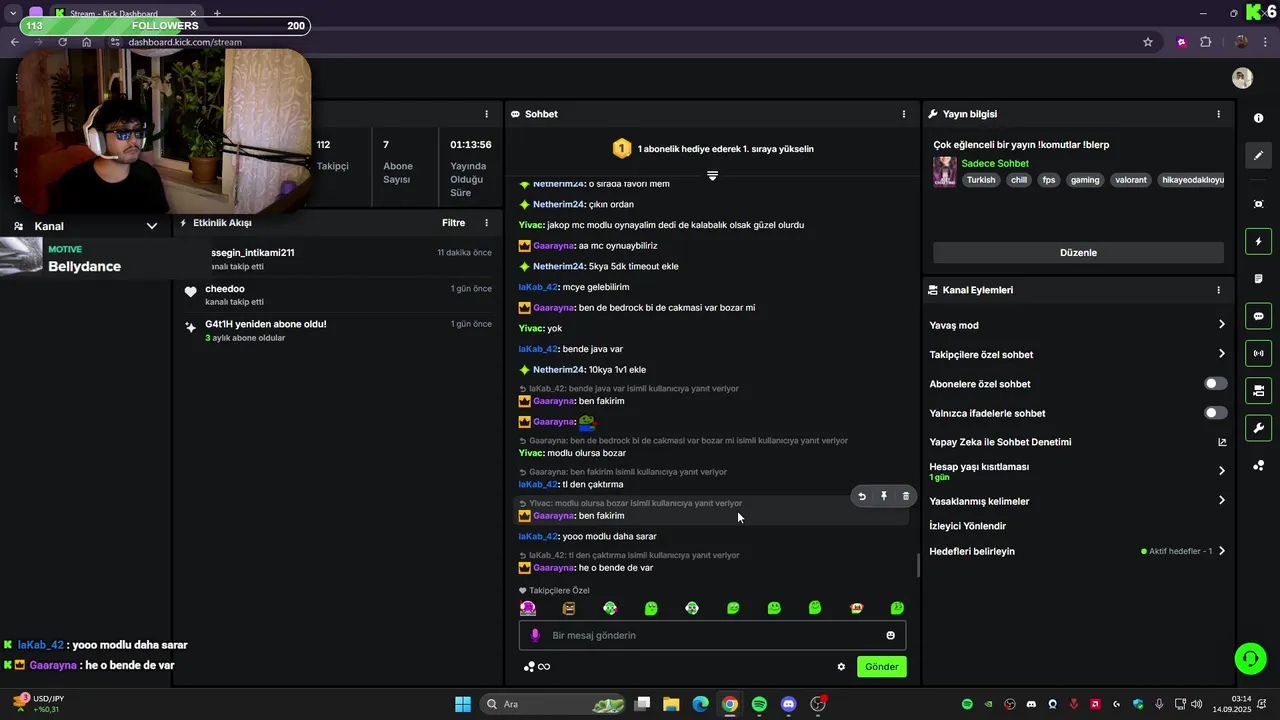Viewport: 1280px width, 720px height.
Task: Click the pencil edit icon in right sidebar
Action: coord(1258,155)
